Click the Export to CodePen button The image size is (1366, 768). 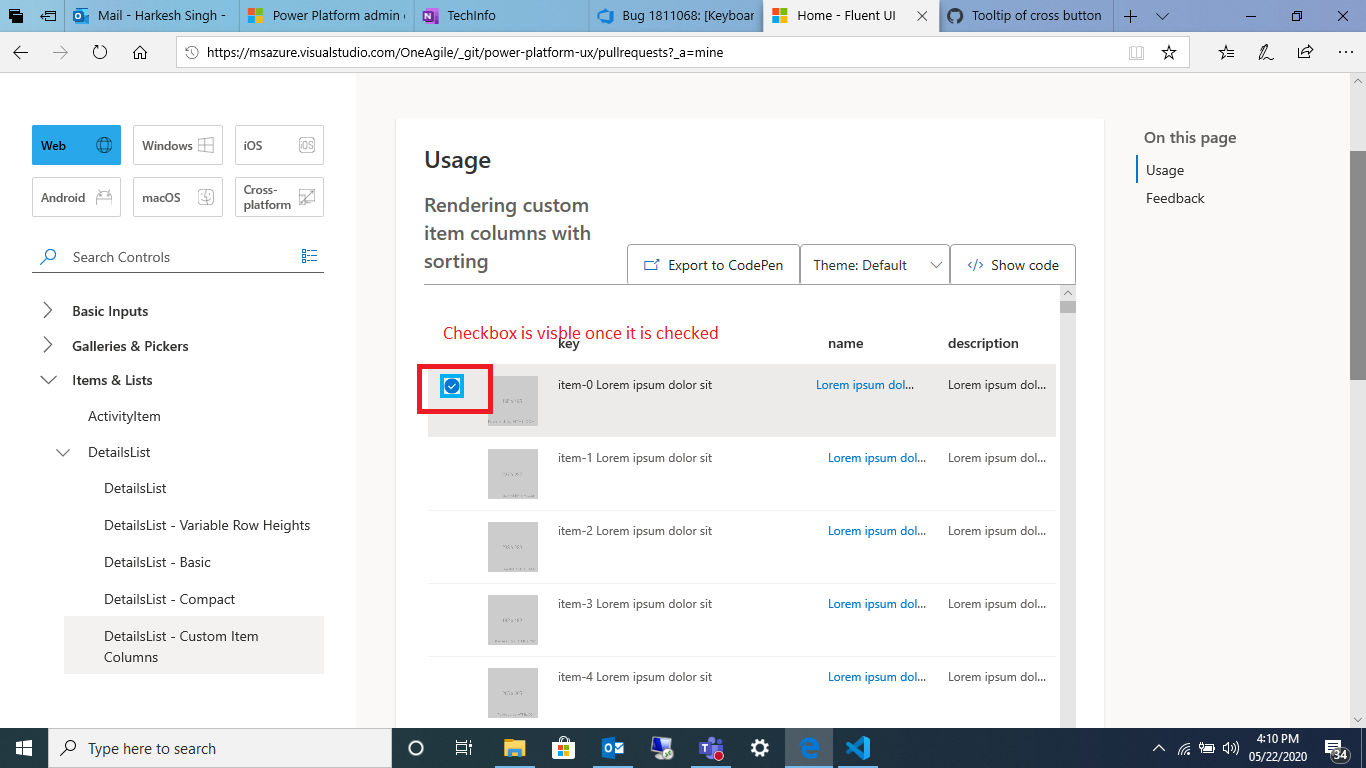pos(713,264)
